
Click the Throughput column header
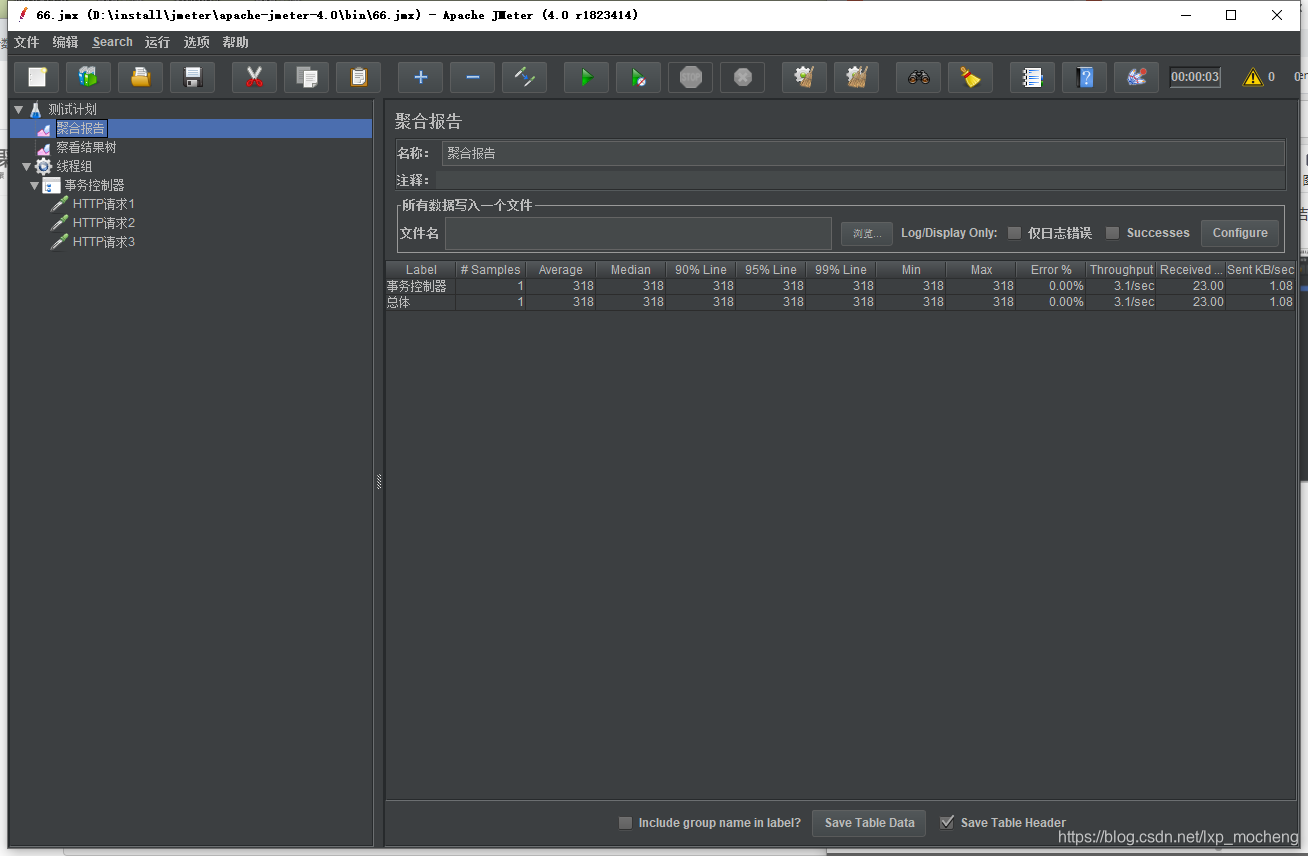pyautogui.click(x=1121, y=270)
